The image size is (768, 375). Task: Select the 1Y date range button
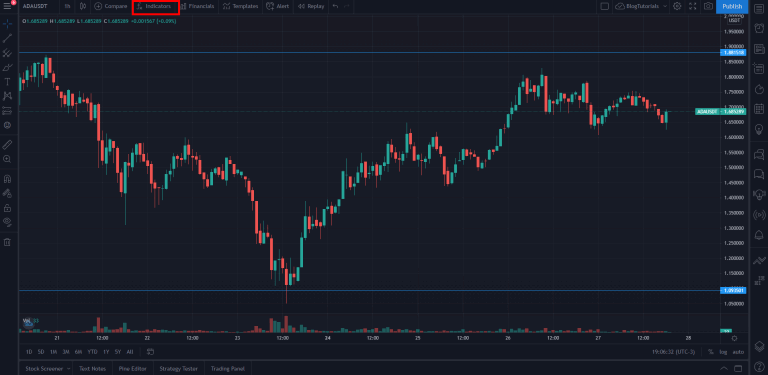[106, 352]
